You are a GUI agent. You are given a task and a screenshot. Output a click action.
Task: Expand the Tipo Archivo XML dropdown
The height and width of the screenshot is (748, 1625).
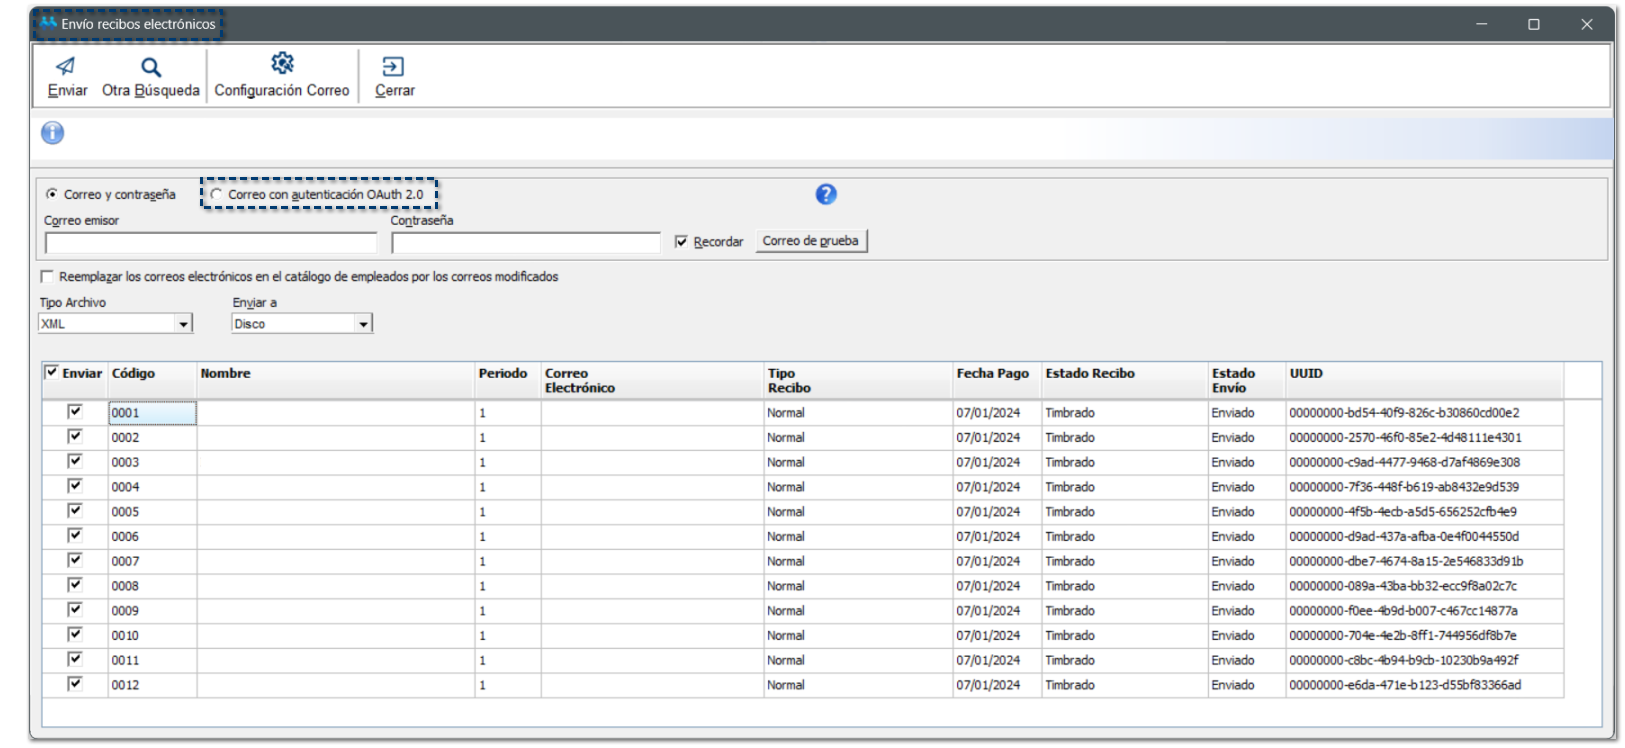[x=183, y=324]
